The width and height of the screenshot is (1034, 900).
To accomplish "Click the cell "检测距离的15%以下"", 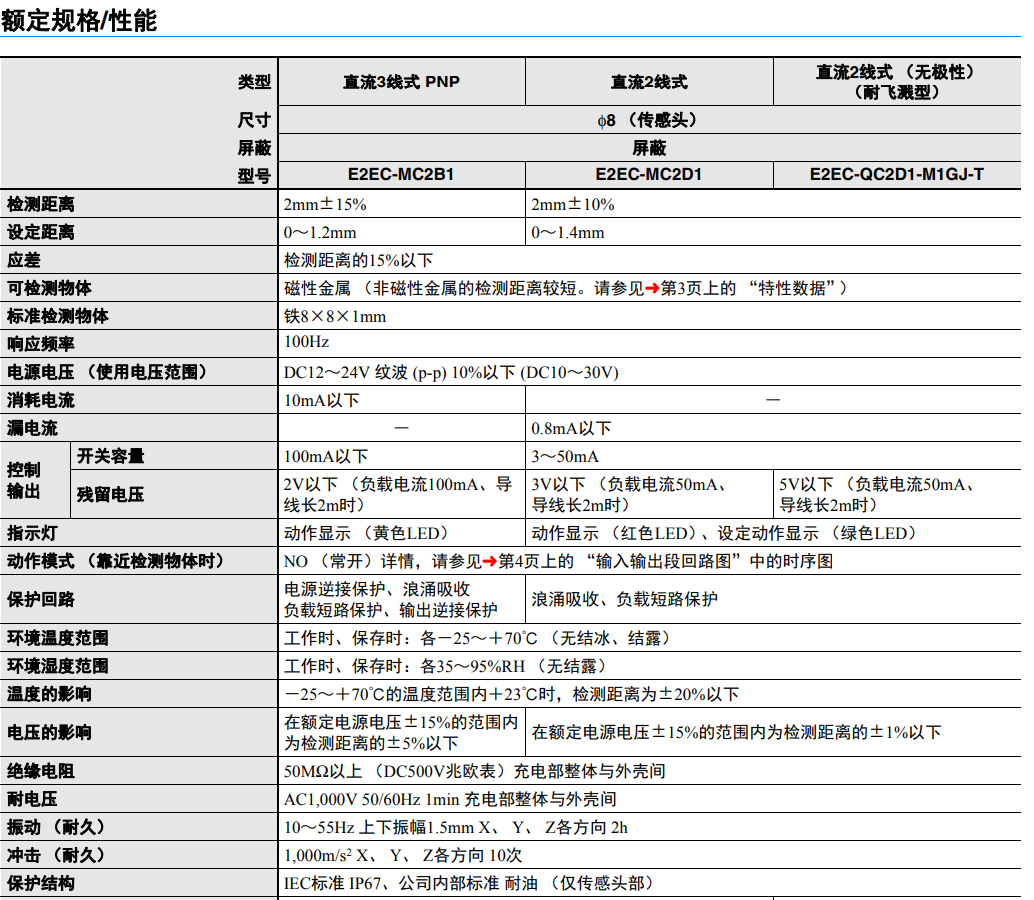I will pos(359,260).
